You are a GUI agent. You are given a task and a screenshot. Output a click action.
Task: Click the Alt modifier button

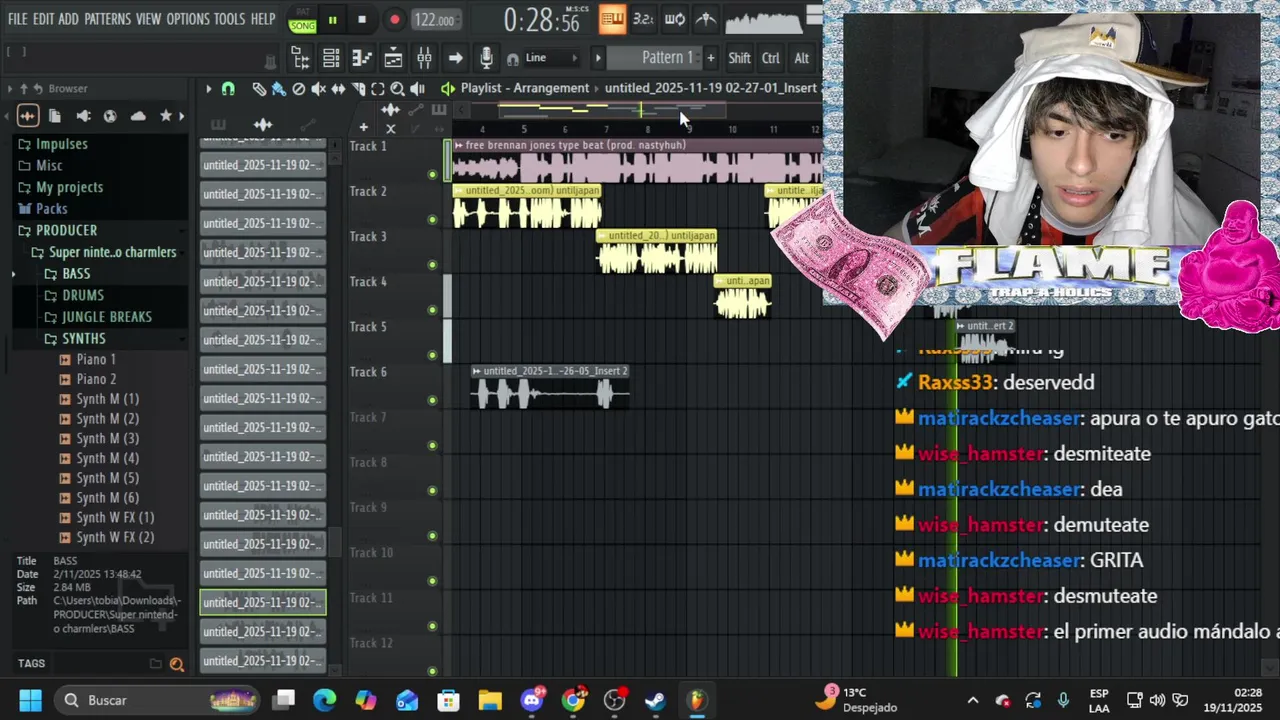(801, 58)
